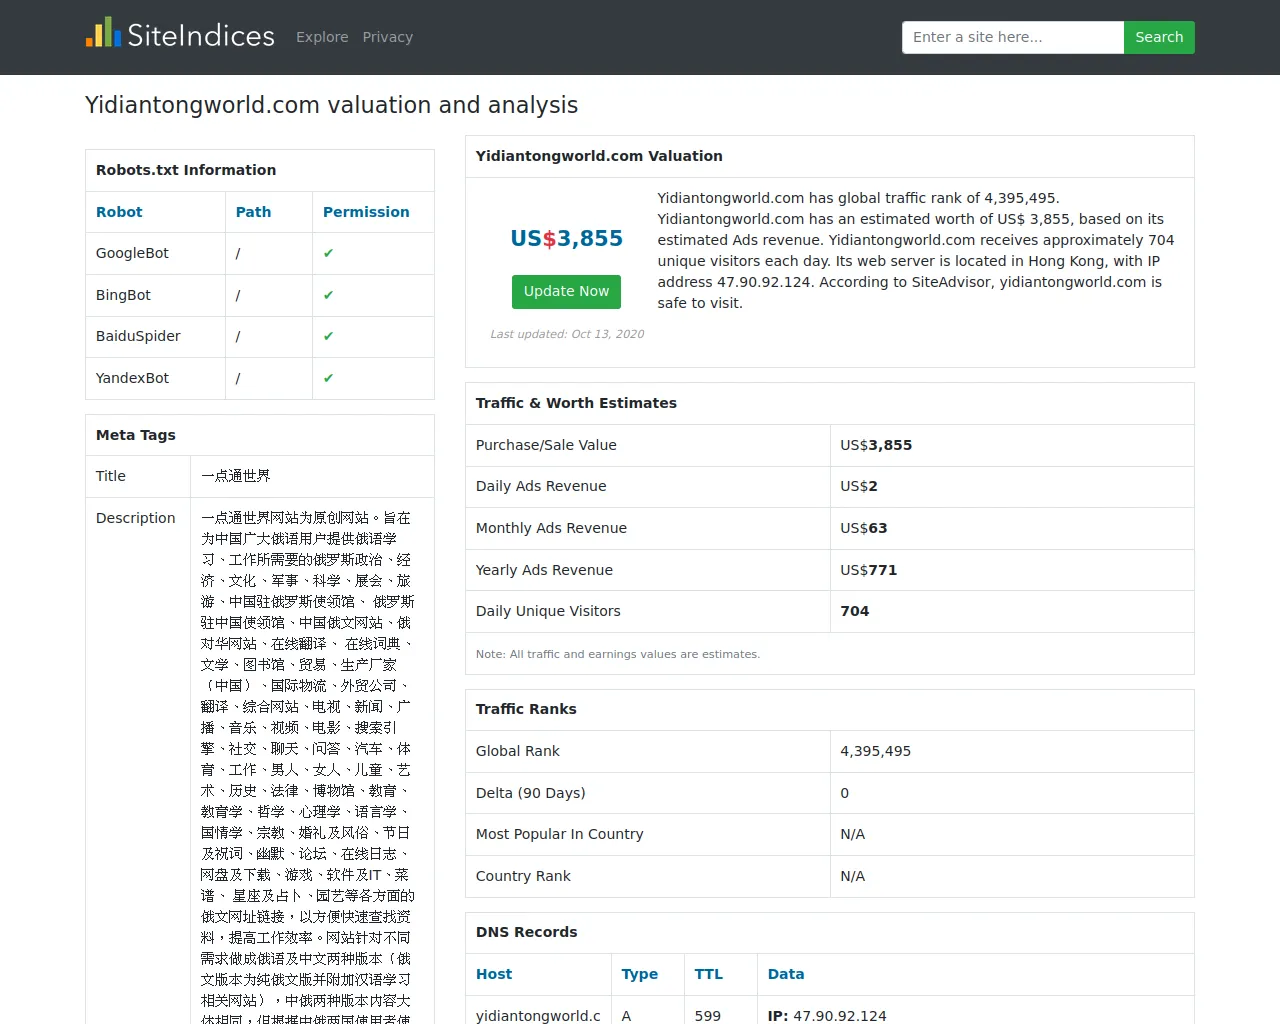Click 'Last updated: Oct 13, 2020' text
The image size is (1280, 1024).
[x=567, y=334]
